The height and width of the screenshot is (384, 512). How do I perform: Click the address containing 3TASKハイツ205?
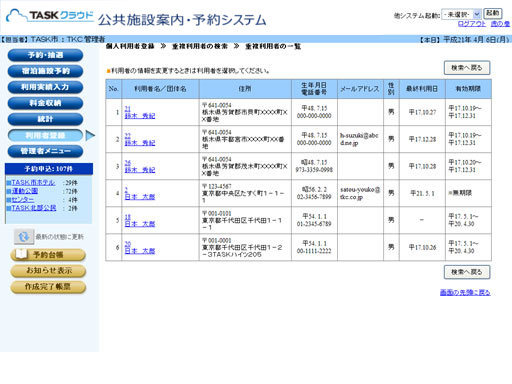[242, 251]
